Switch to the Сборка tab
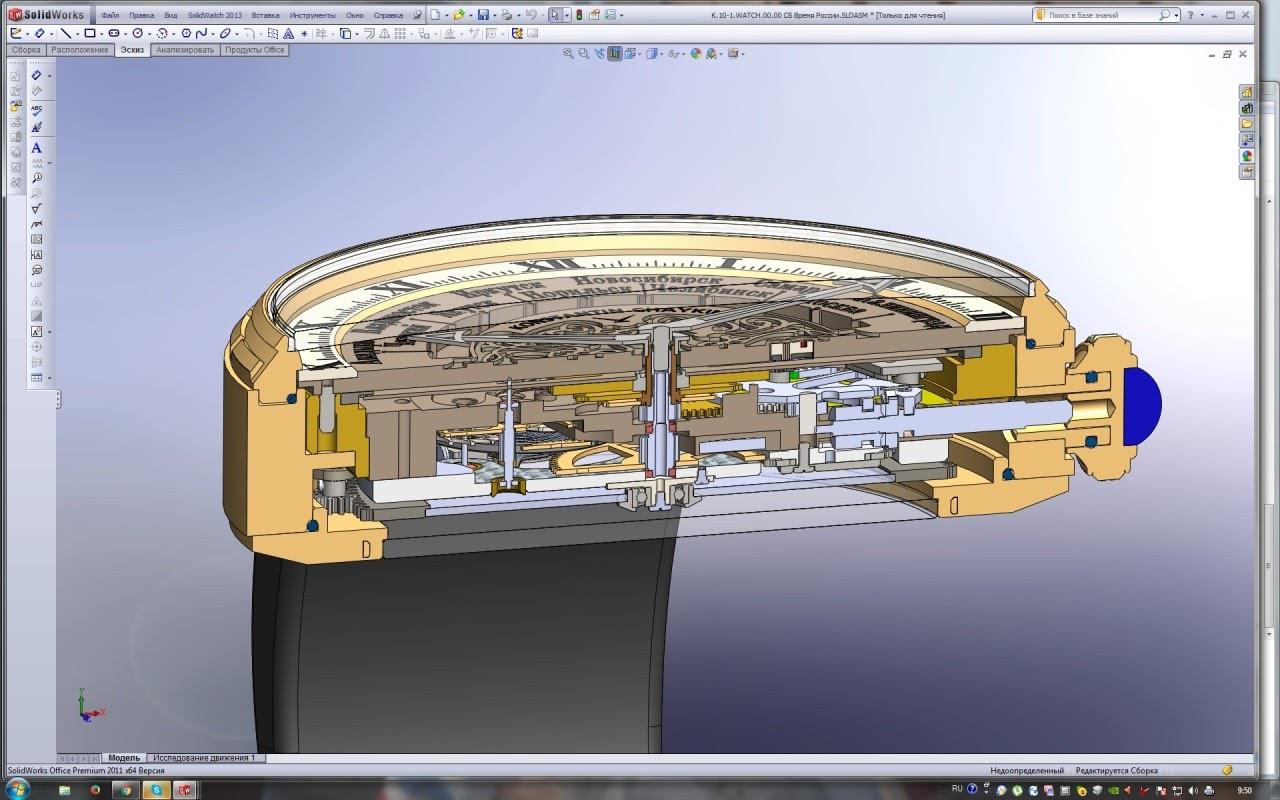Viewport: 1280px width, 800px height. tap(26, 50)
